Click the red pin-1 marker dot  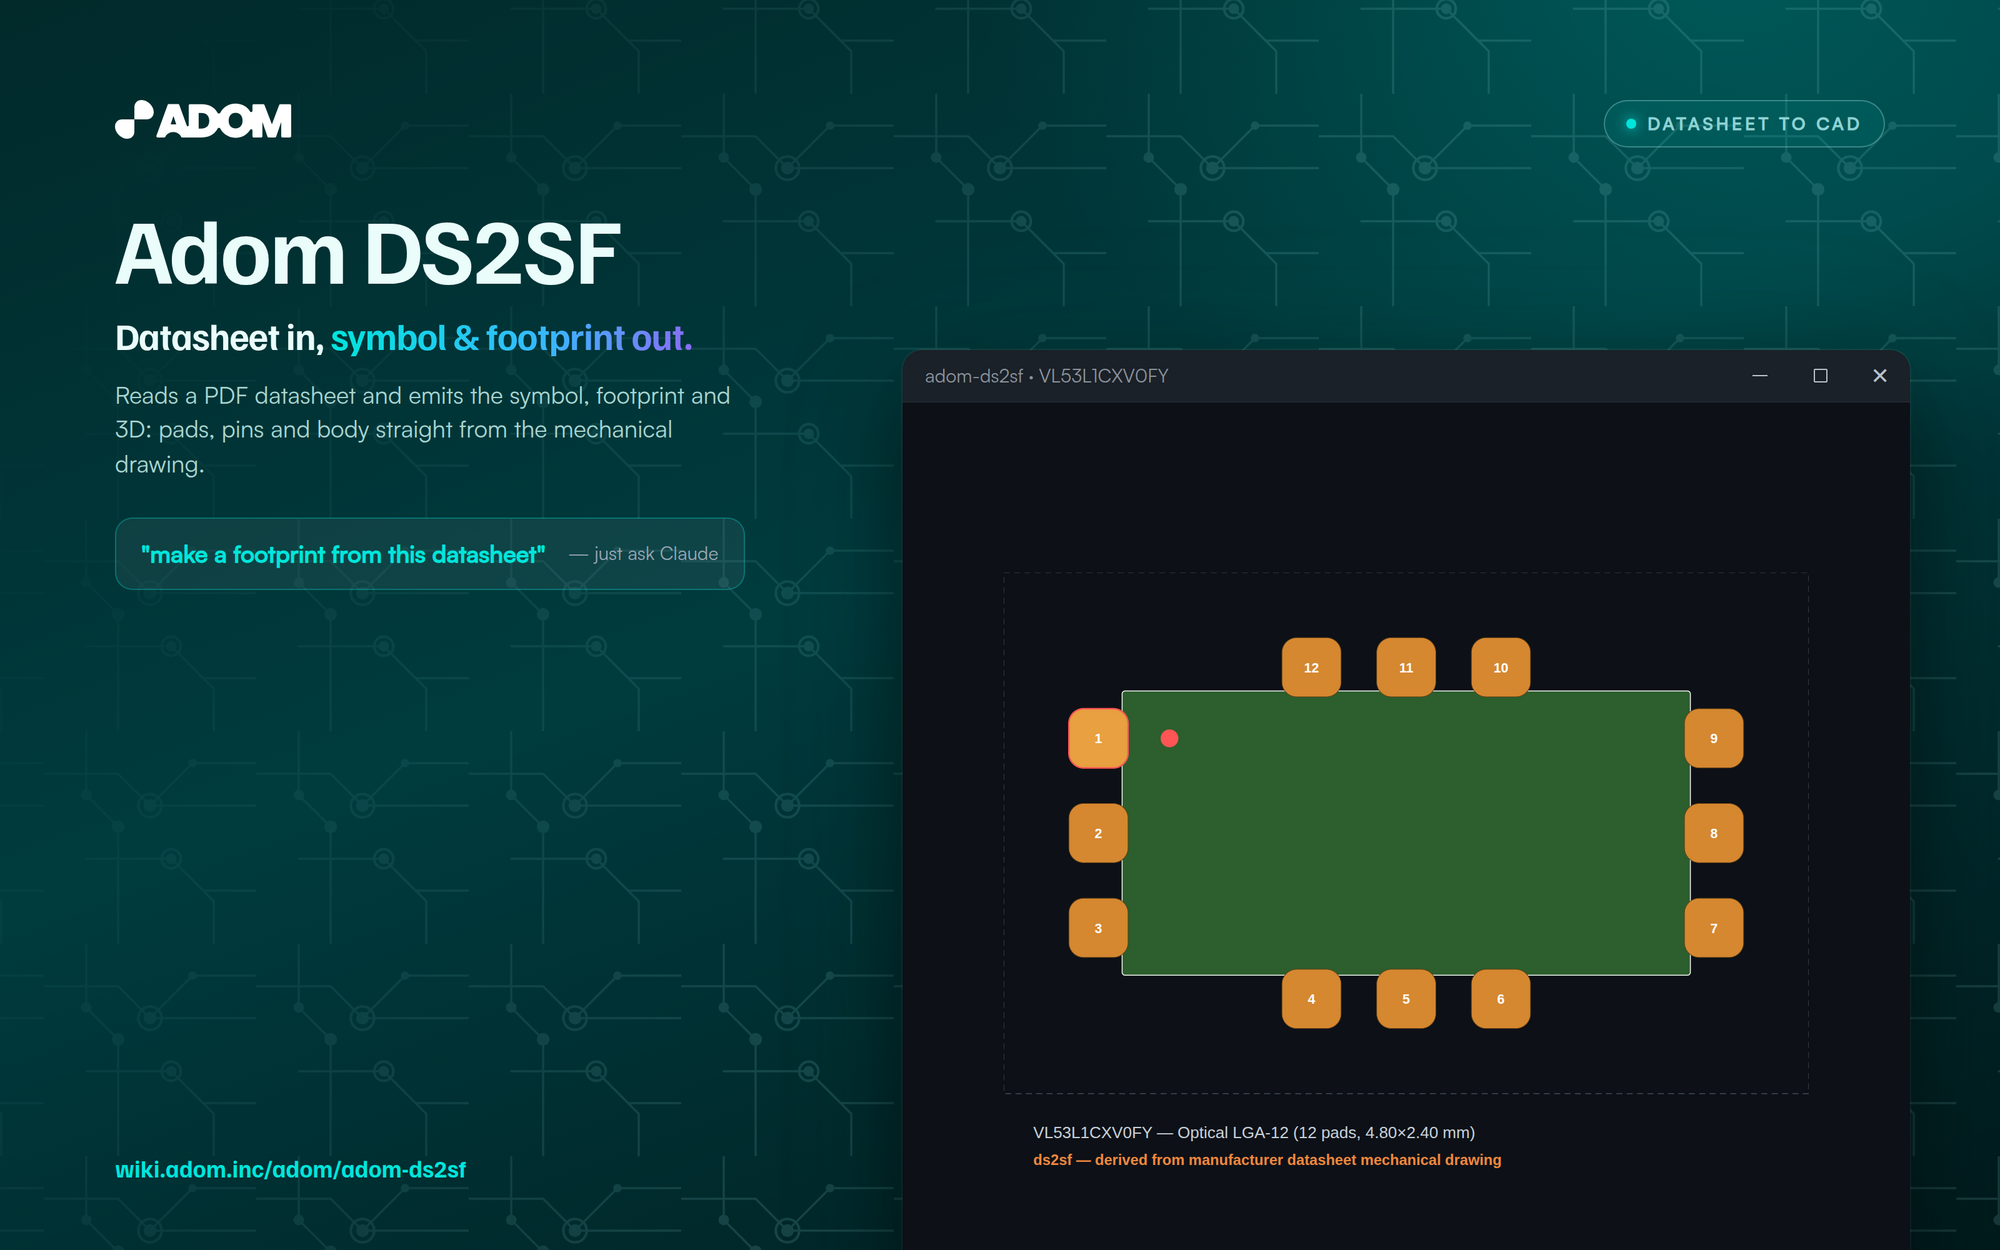[1169, 738]
